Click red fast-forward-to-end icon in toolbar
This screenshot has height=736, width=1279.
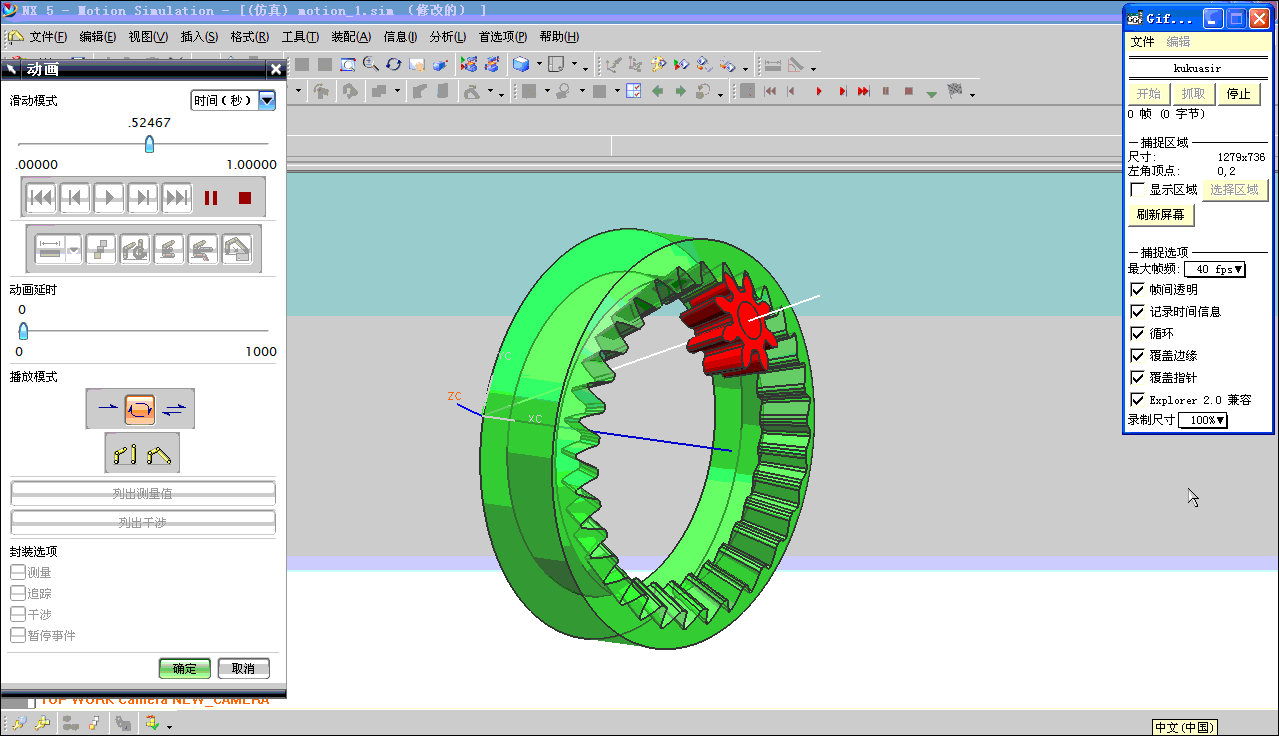[x=863, y=91]
